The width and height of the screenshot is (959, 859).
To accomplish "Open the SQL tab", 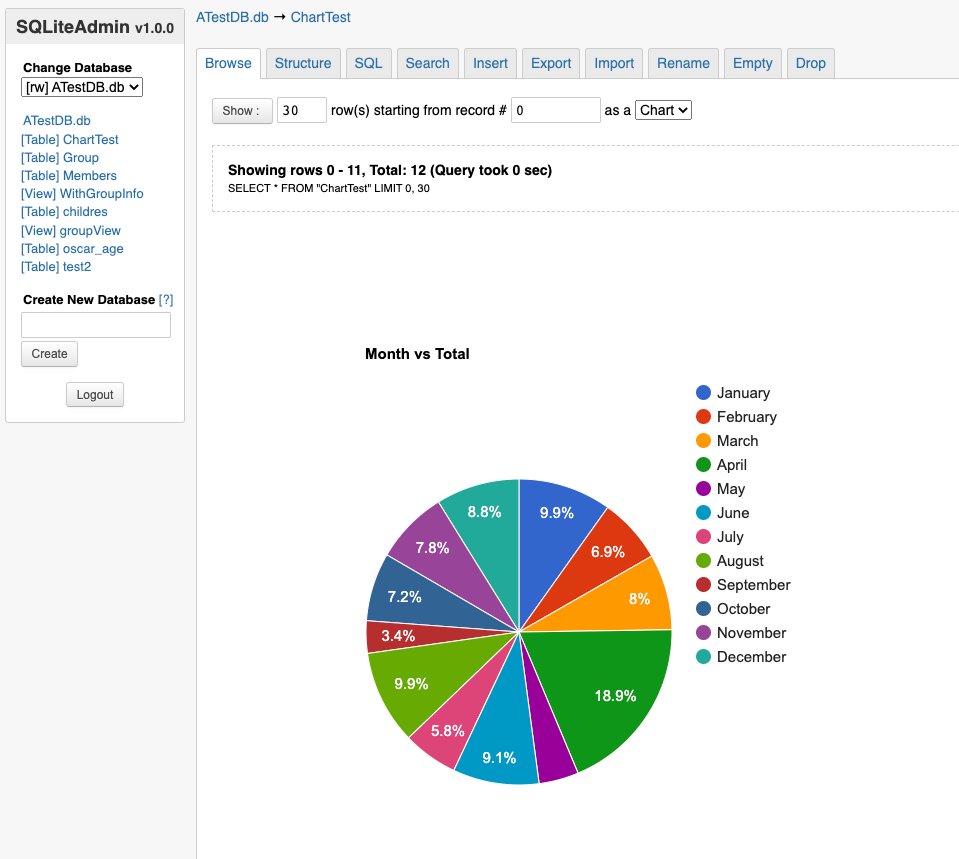I will click(x=368, y=63).
